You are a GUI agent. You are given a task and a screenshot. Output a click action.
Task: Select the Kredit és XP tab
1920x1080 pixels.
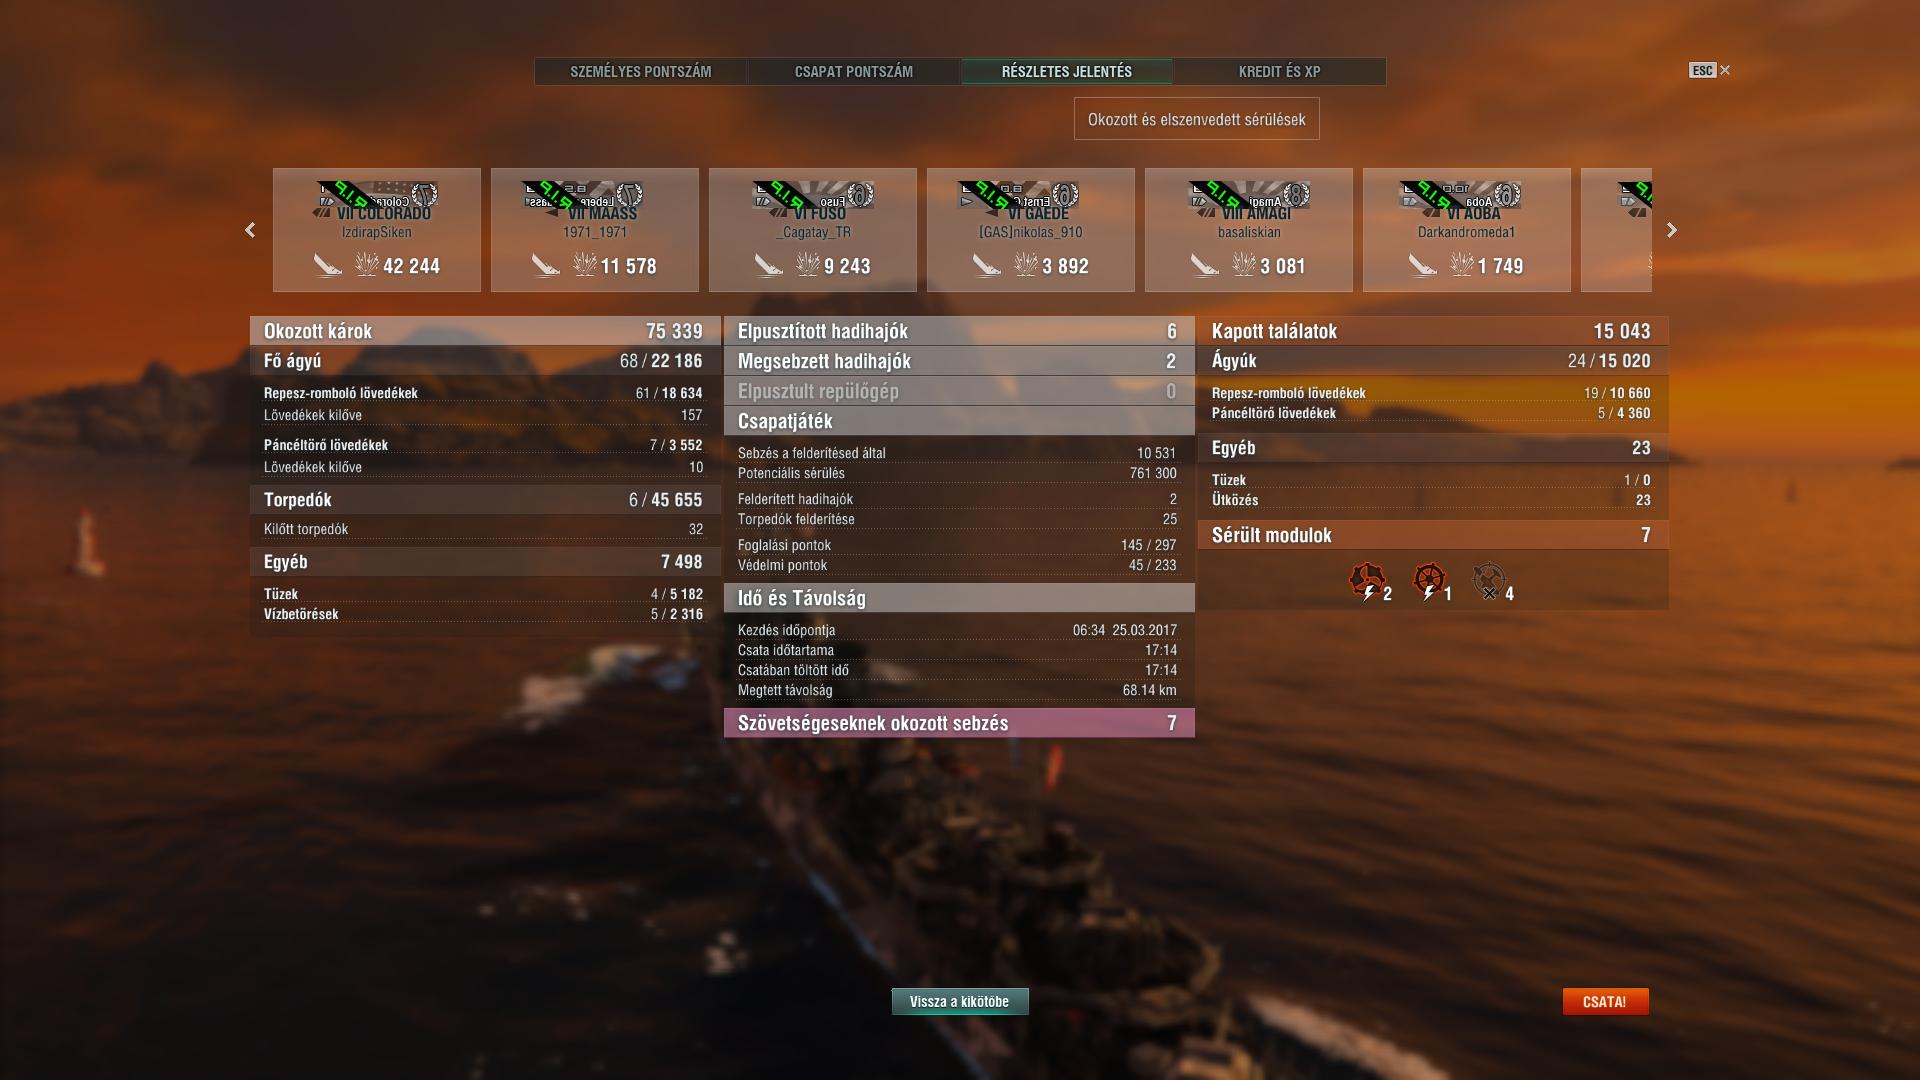pos(1279,71)
